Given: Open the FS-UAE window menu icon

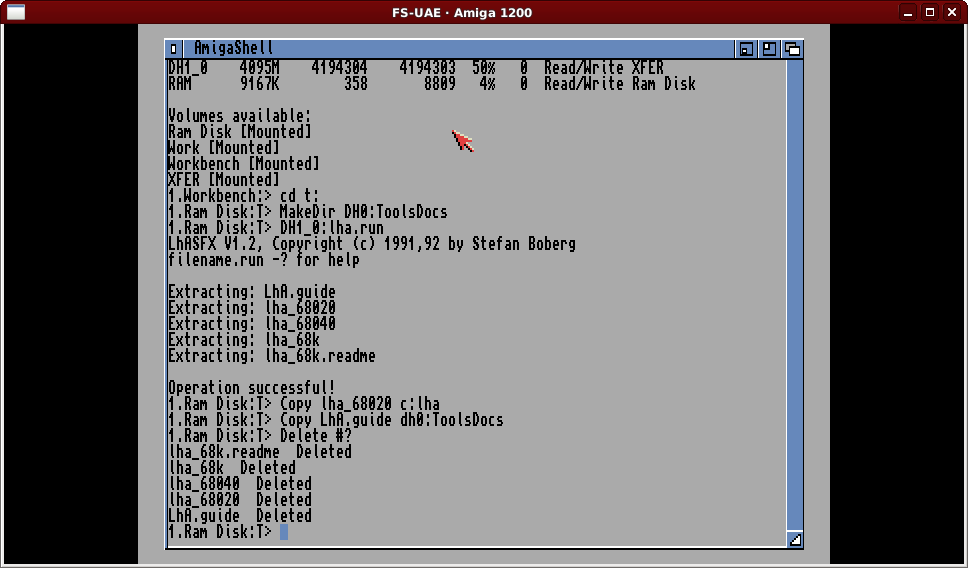Looking at the screenshot, I should pos(16,12).
